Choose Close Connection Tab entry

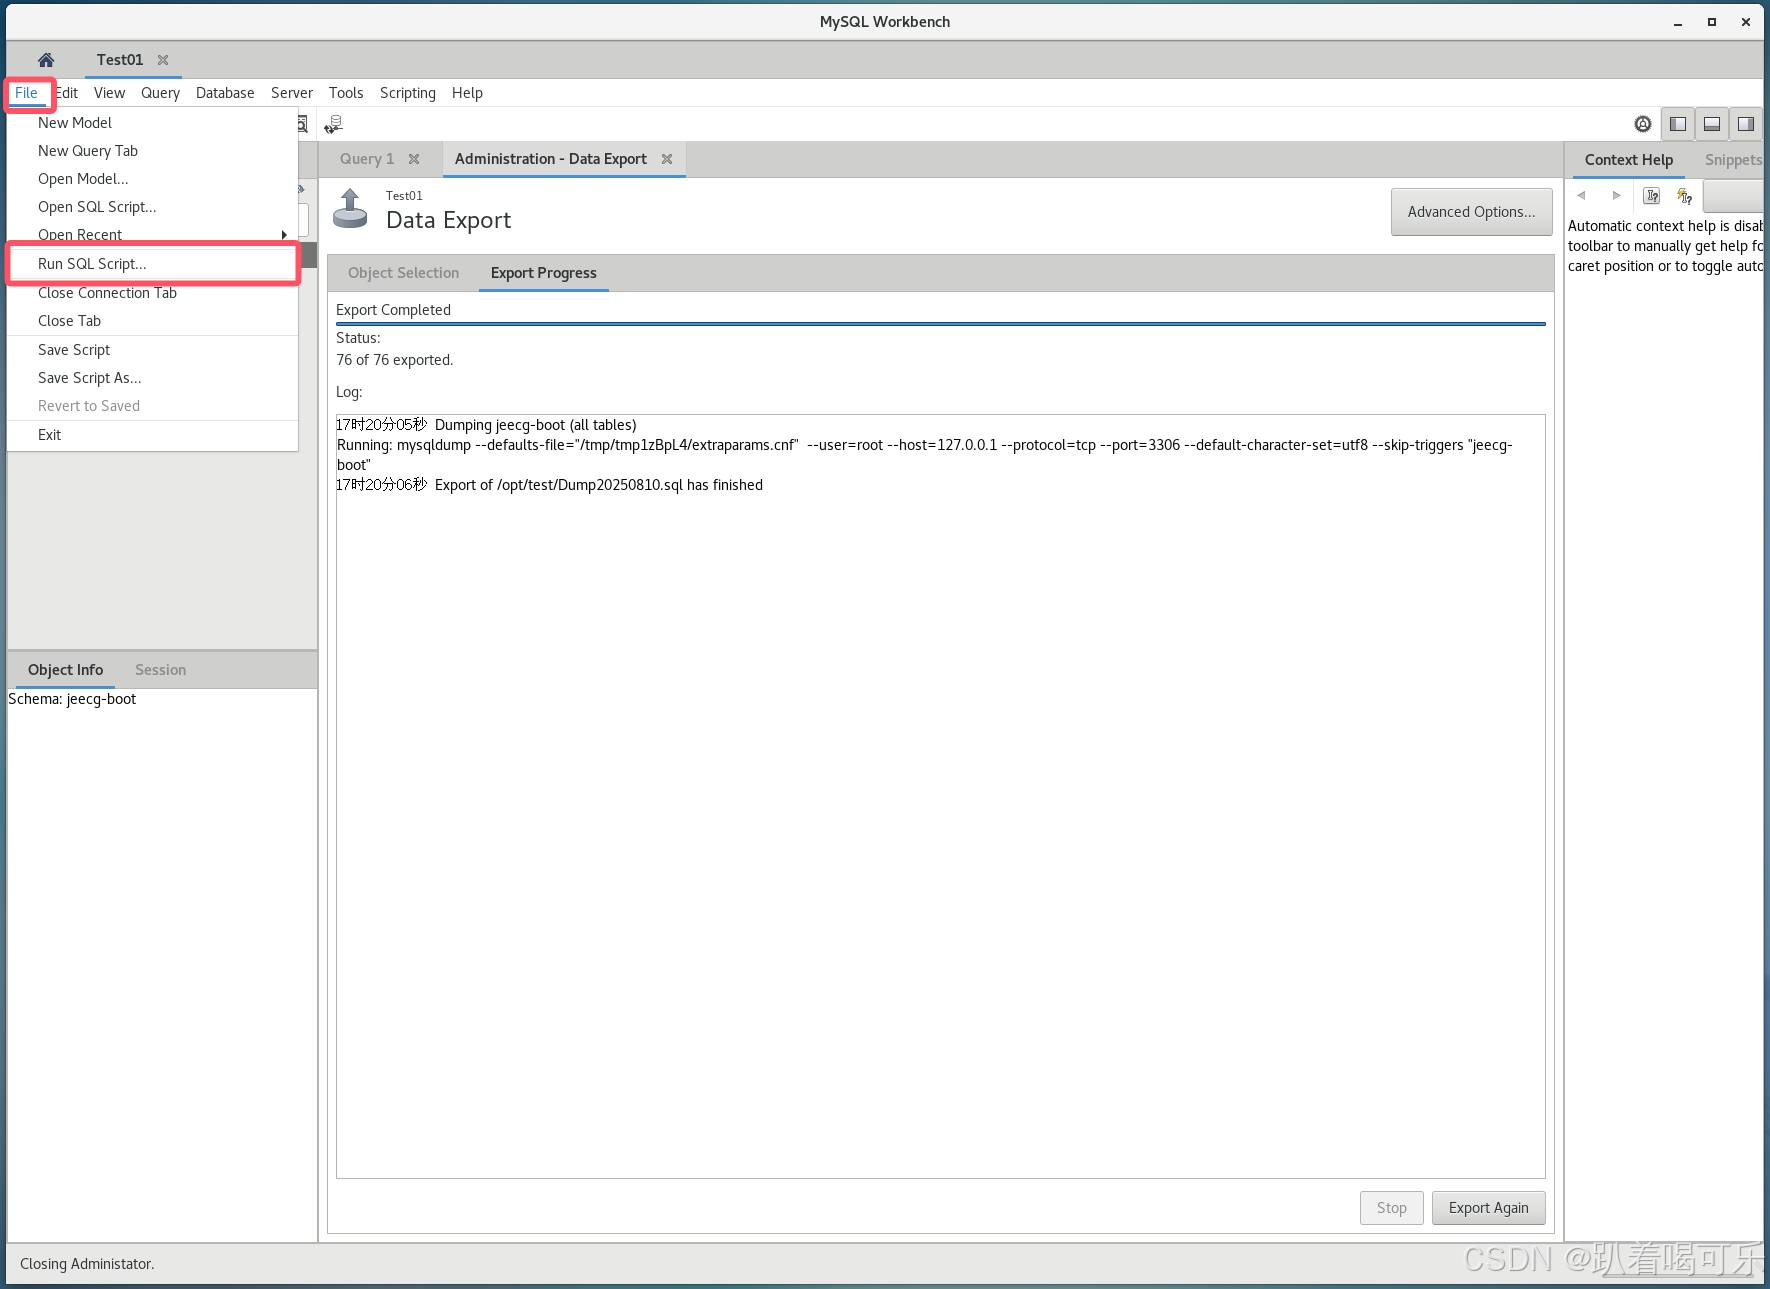153,293
